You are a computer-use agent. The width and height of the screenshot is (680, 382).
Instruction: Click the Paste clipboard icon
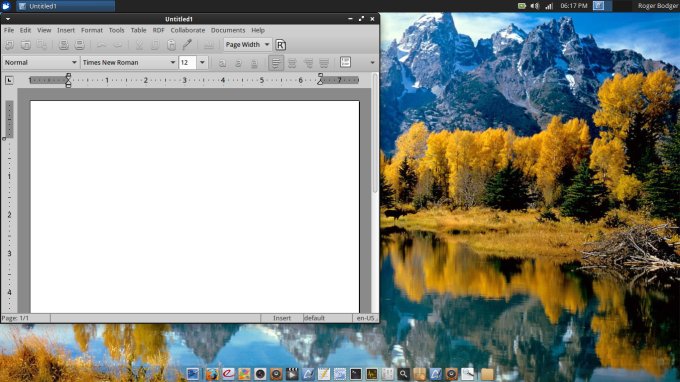pyautogui.click(x=171, y=45)
